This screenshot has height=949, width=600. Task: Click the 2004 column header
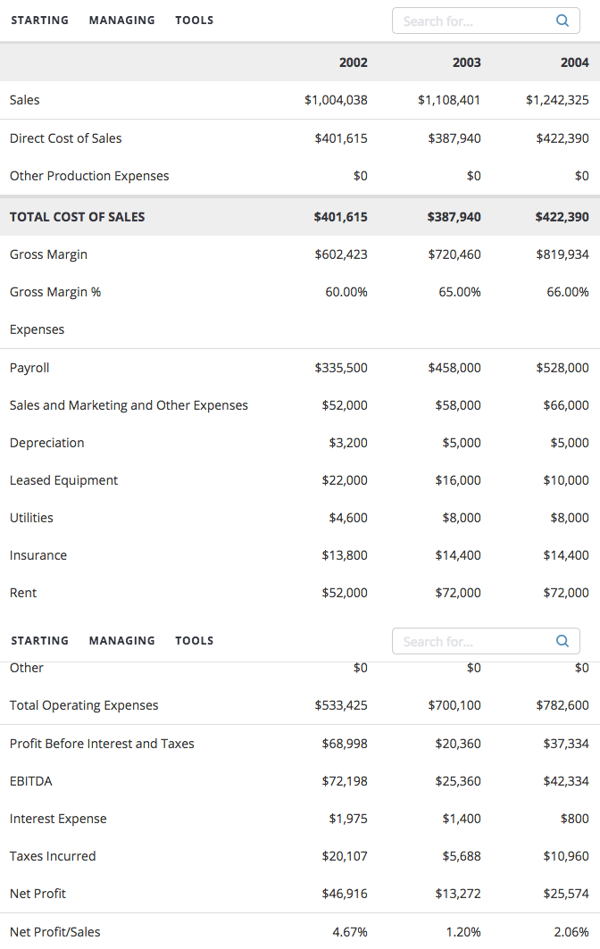(x=574, y=62)
